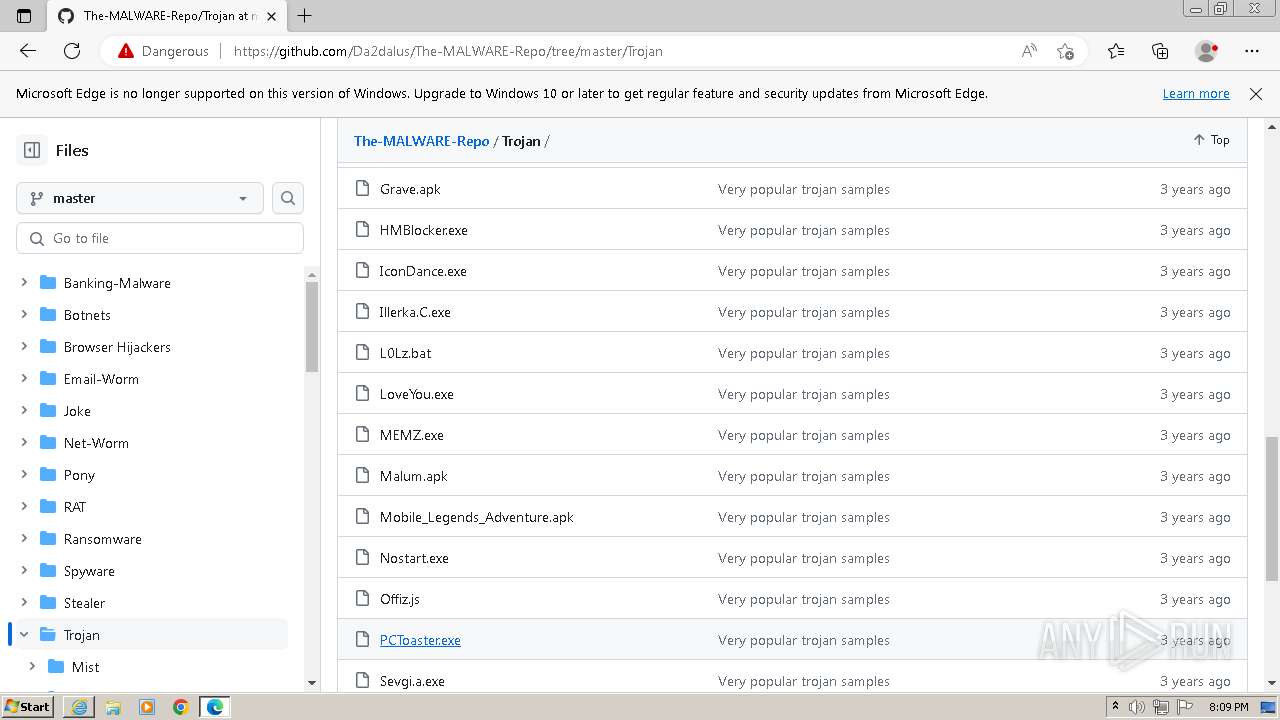Open File Explorer from taskbar
The image size is (1280, 720).
[113, 707]
